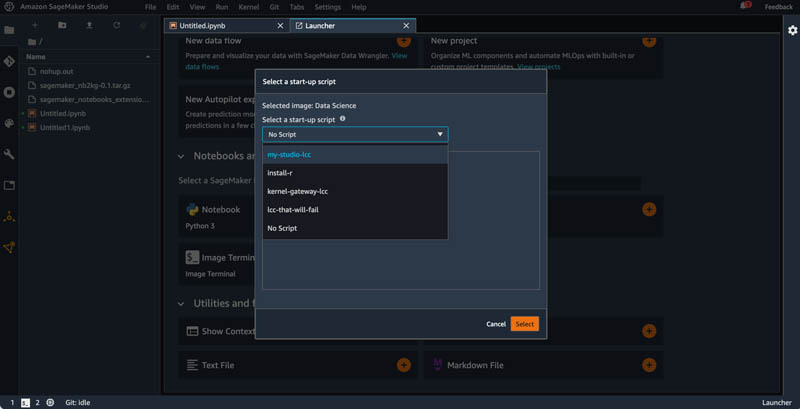Click the new folder toolbar icon
The height and width of the screenshot is (409, 800).
tap(62, 25)
